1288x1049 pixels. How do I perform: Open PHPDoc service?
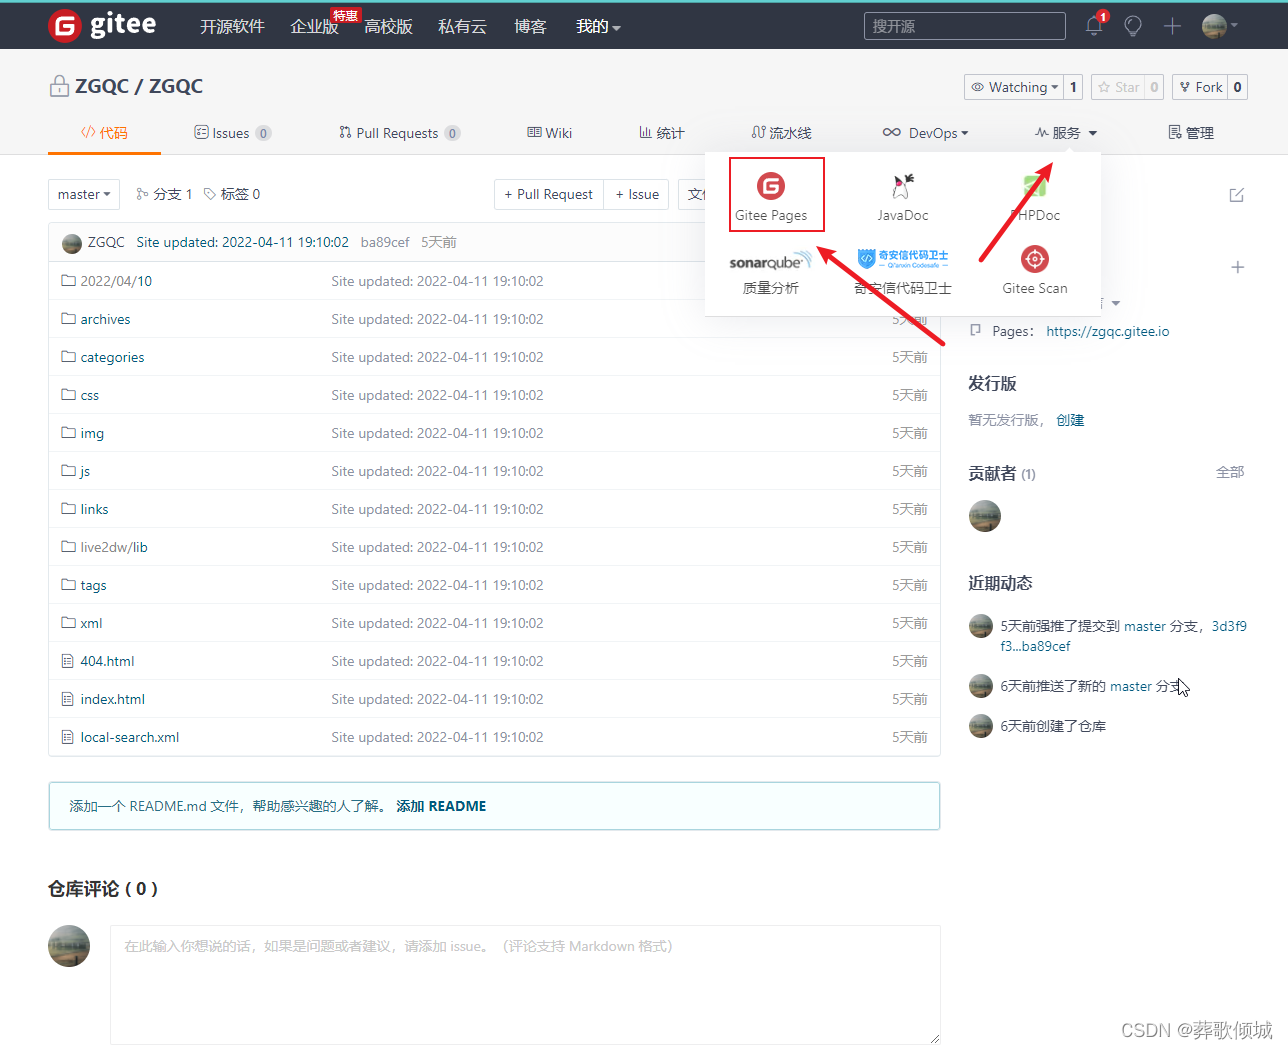point(1035,196)
